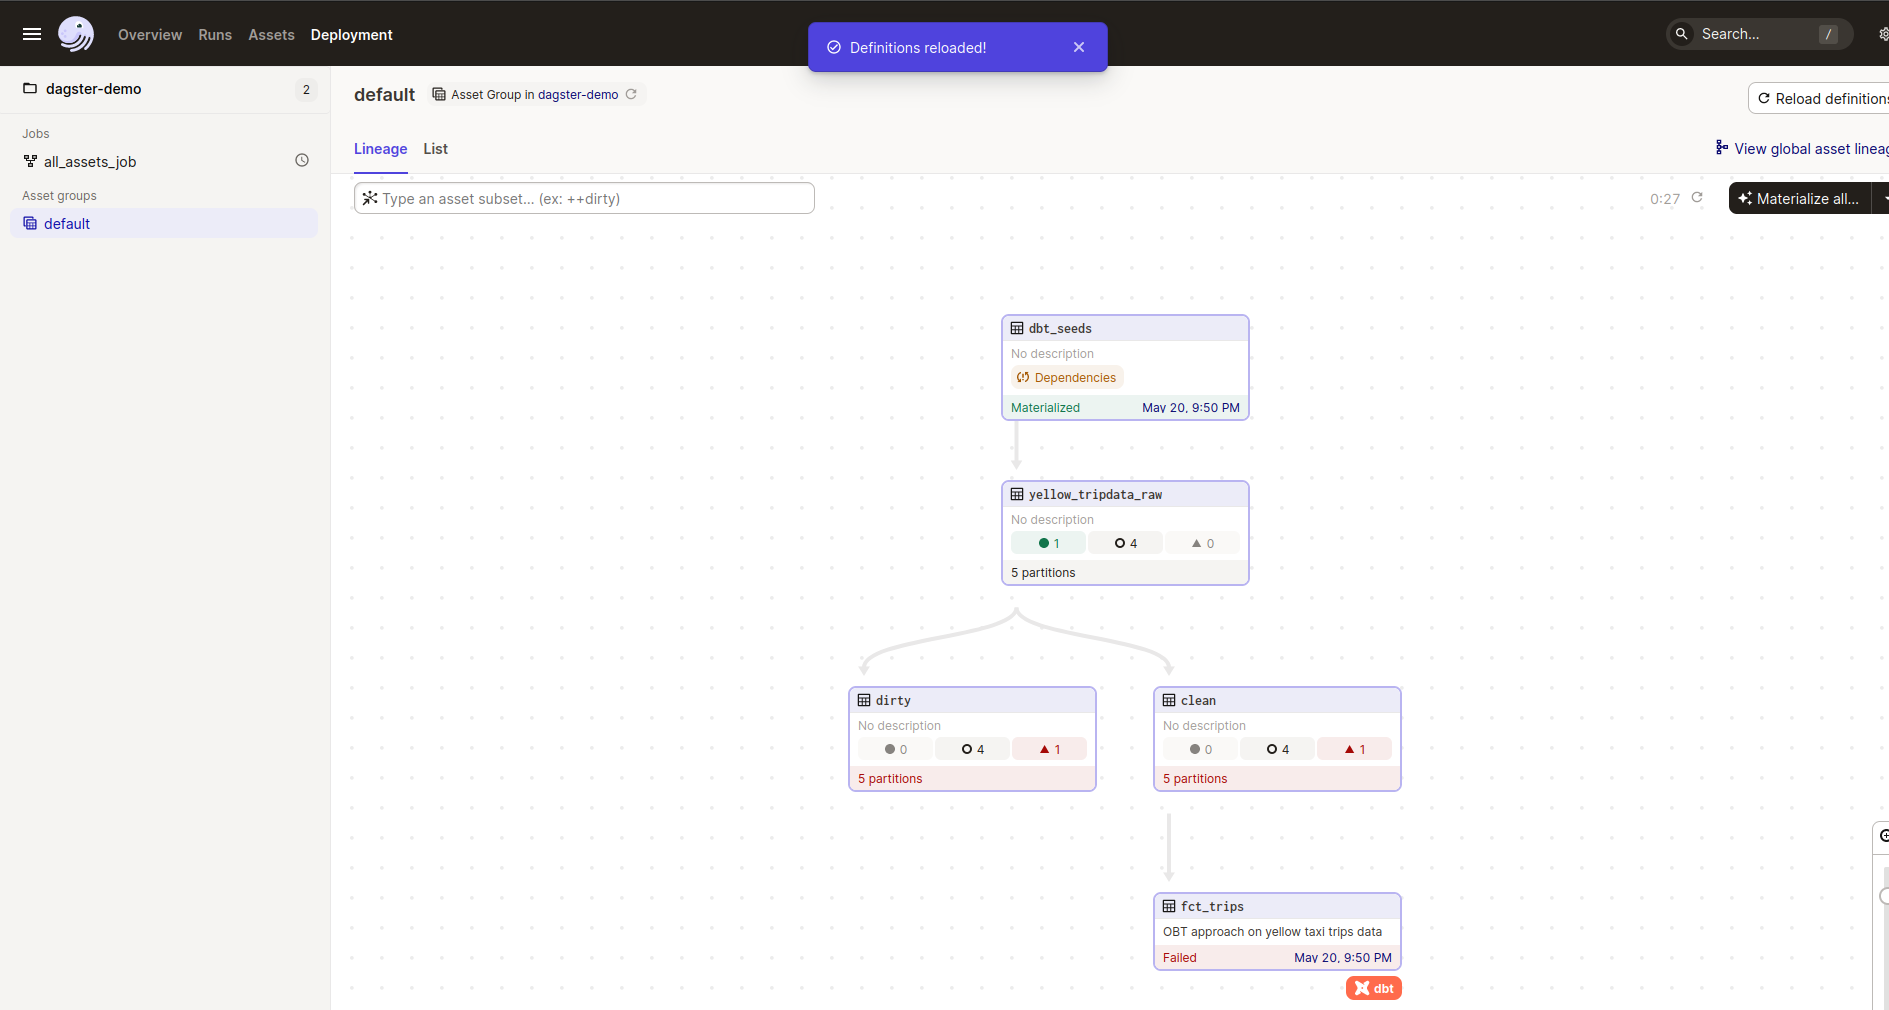
Task: Click the Materialize all button
Action: point(1800,198)
